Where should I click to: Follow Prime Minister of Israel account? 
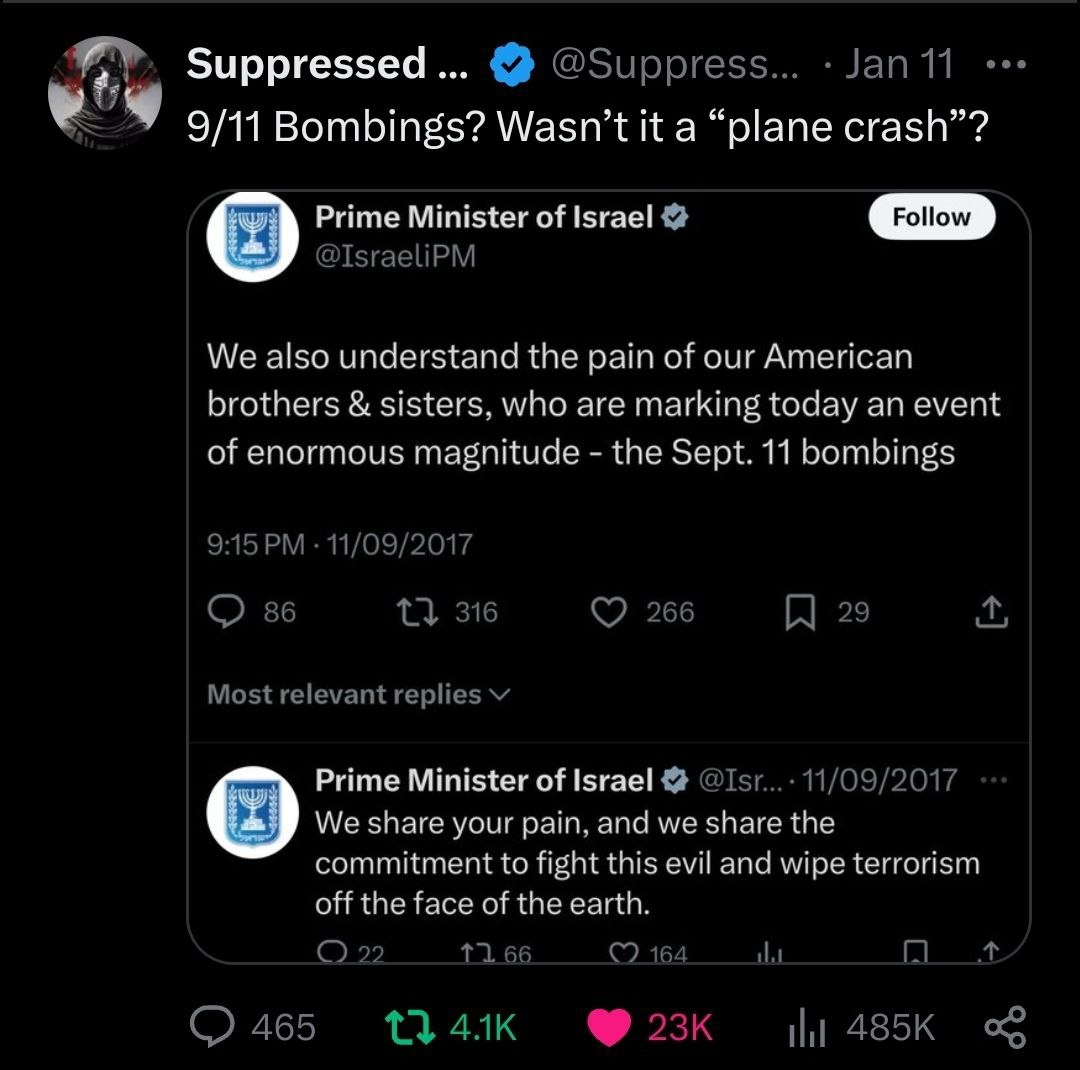[x=931, y=217]
